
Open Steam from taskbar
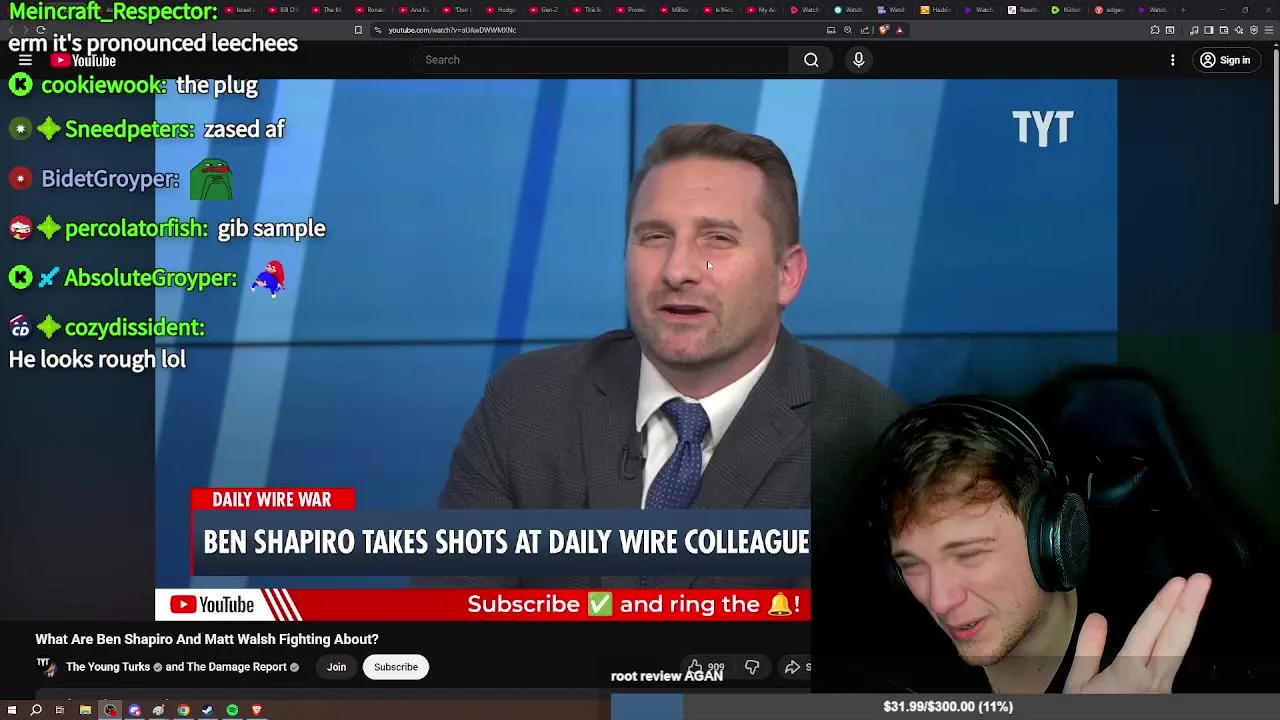pyautogui.click(x=207, y=710)
